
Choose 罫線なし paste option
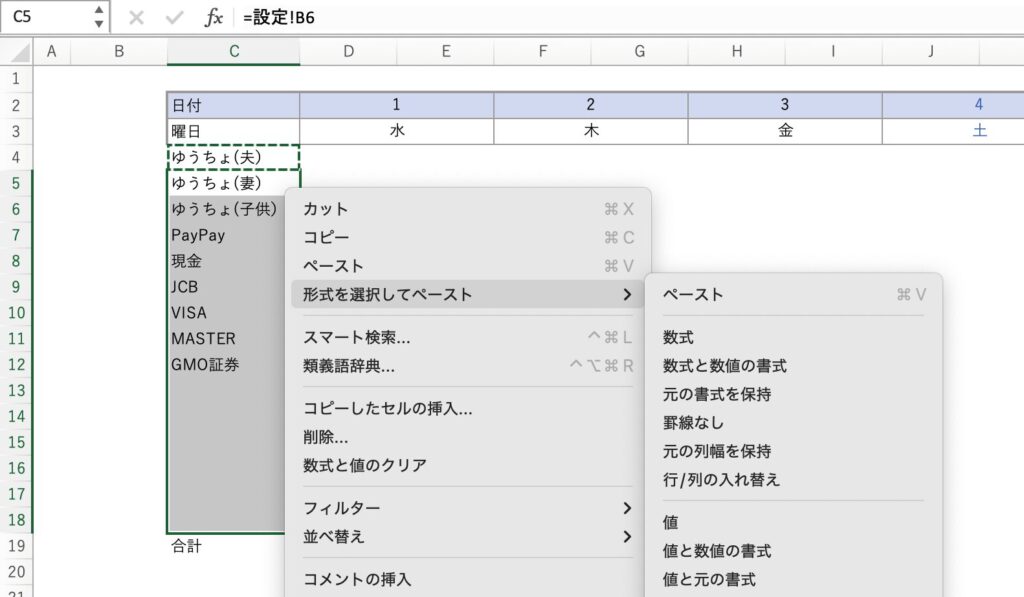693,423
